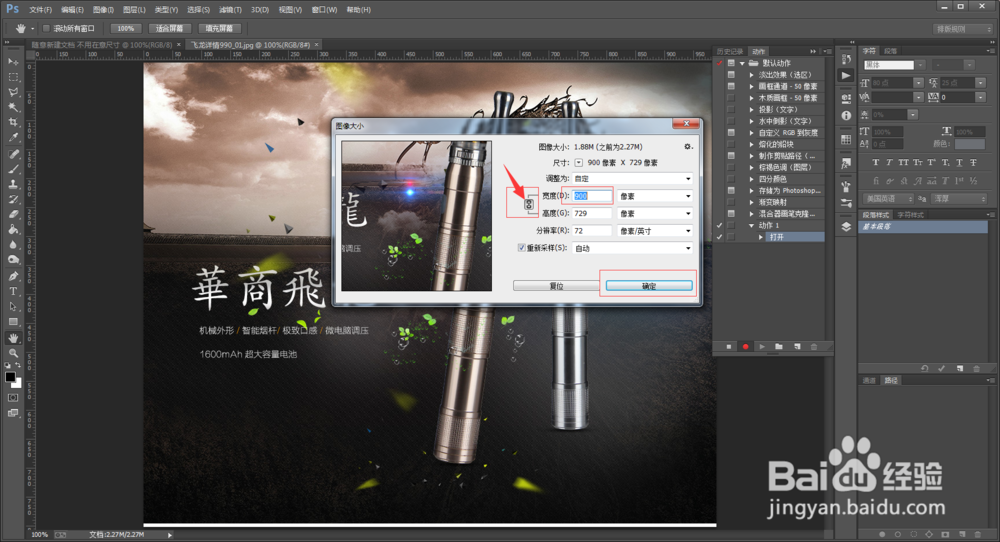The image size is (1000, 542).
Task: Collapse the 默认动作 action set
Action: pos(742,63)
